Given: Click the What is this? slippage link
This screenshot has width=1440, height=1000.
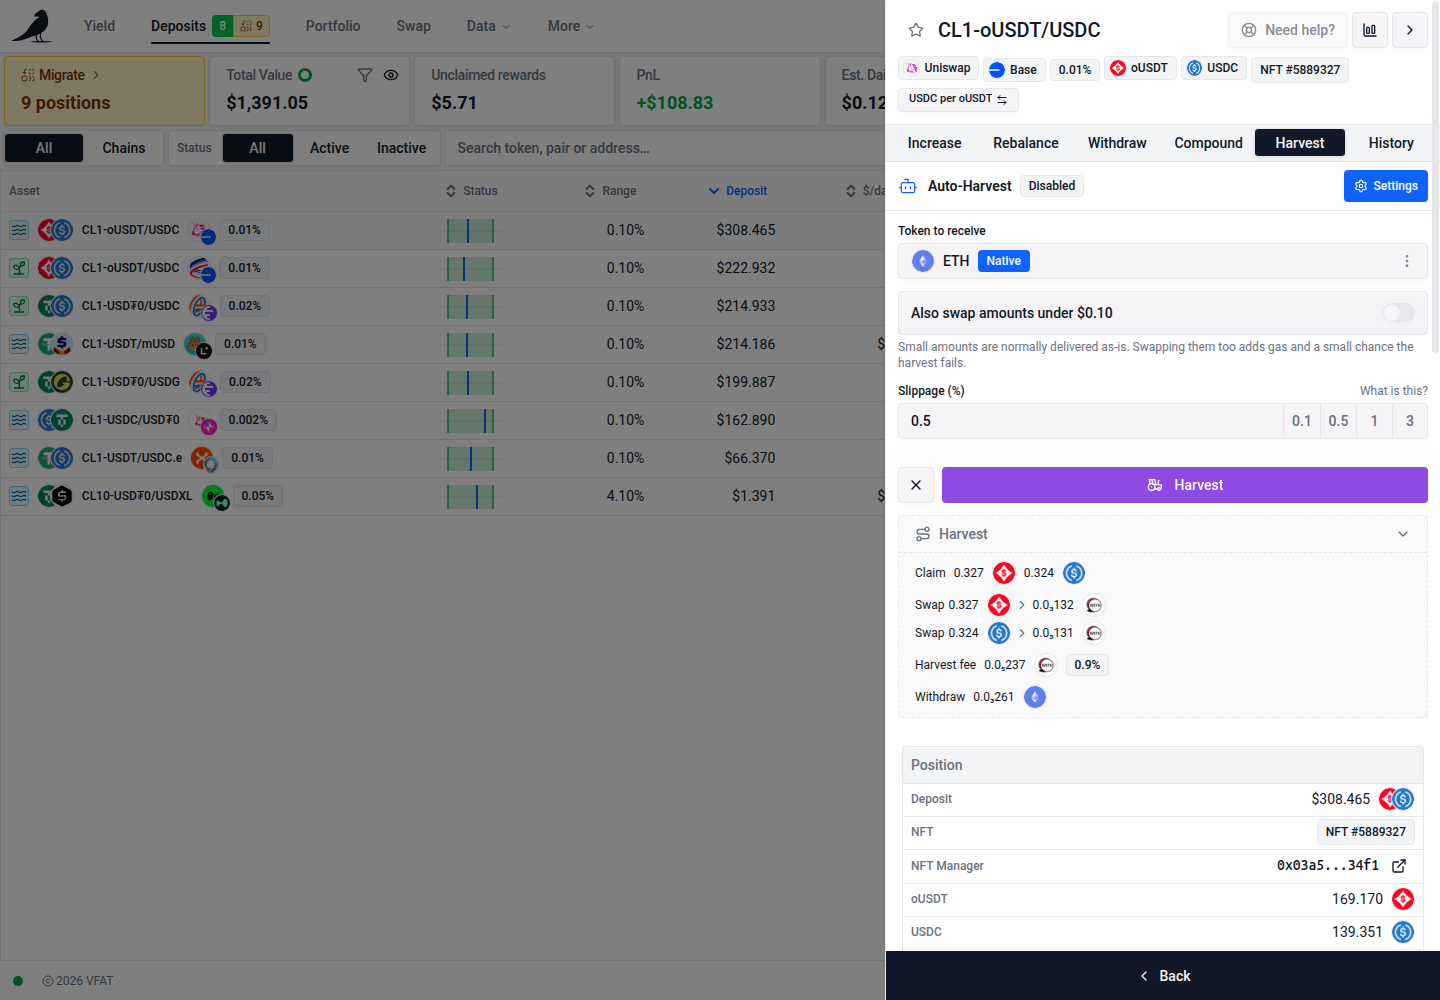Looking at the screenshot, I should click(x=1394, y=391).
